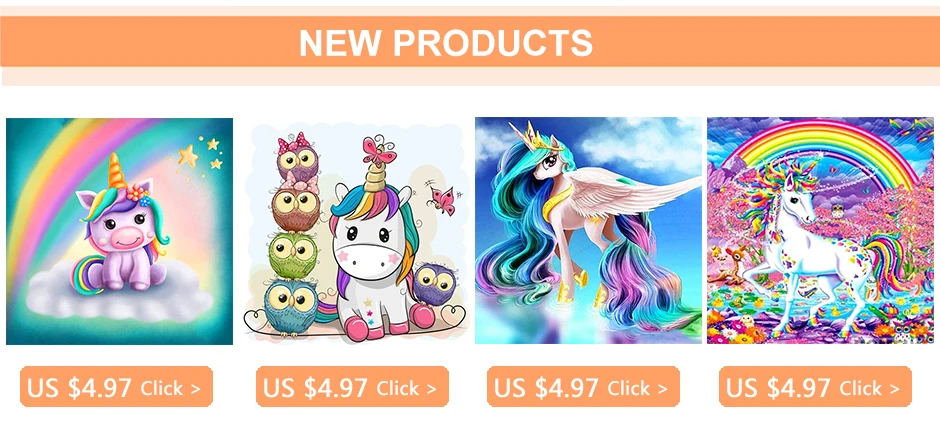Click the arrow chevron in the second price button

(x=432, y=388)
